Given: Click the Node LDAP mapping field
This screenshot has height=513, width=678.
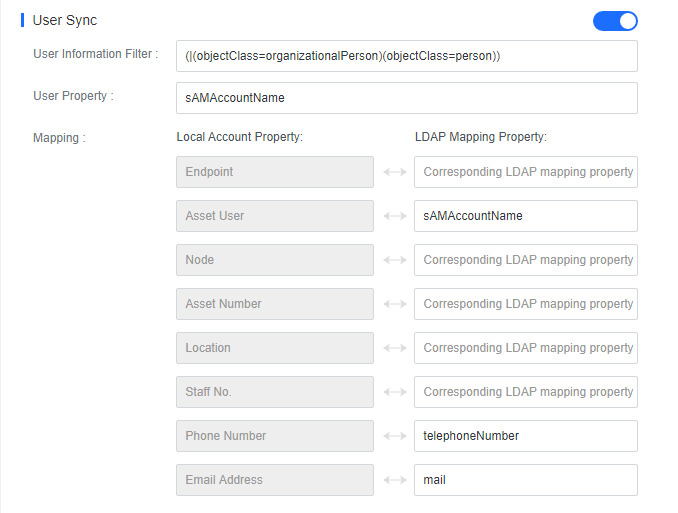Looking at the screenshot, I should click(526, 260).
